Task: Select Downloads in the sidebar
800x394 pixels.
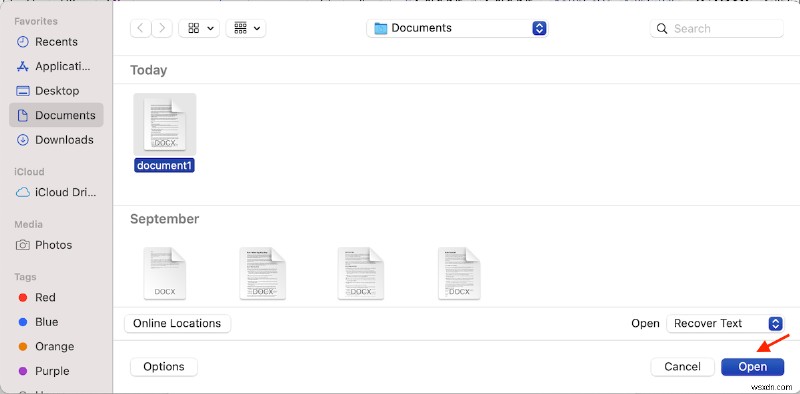Action: coord(56,140)
